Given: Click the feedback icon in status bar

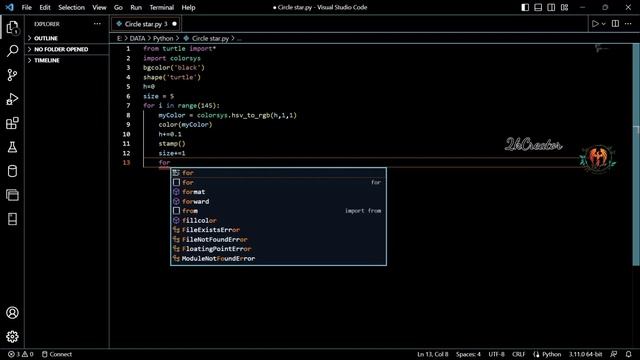Looking at the screenshot, I should pos(613,354).
